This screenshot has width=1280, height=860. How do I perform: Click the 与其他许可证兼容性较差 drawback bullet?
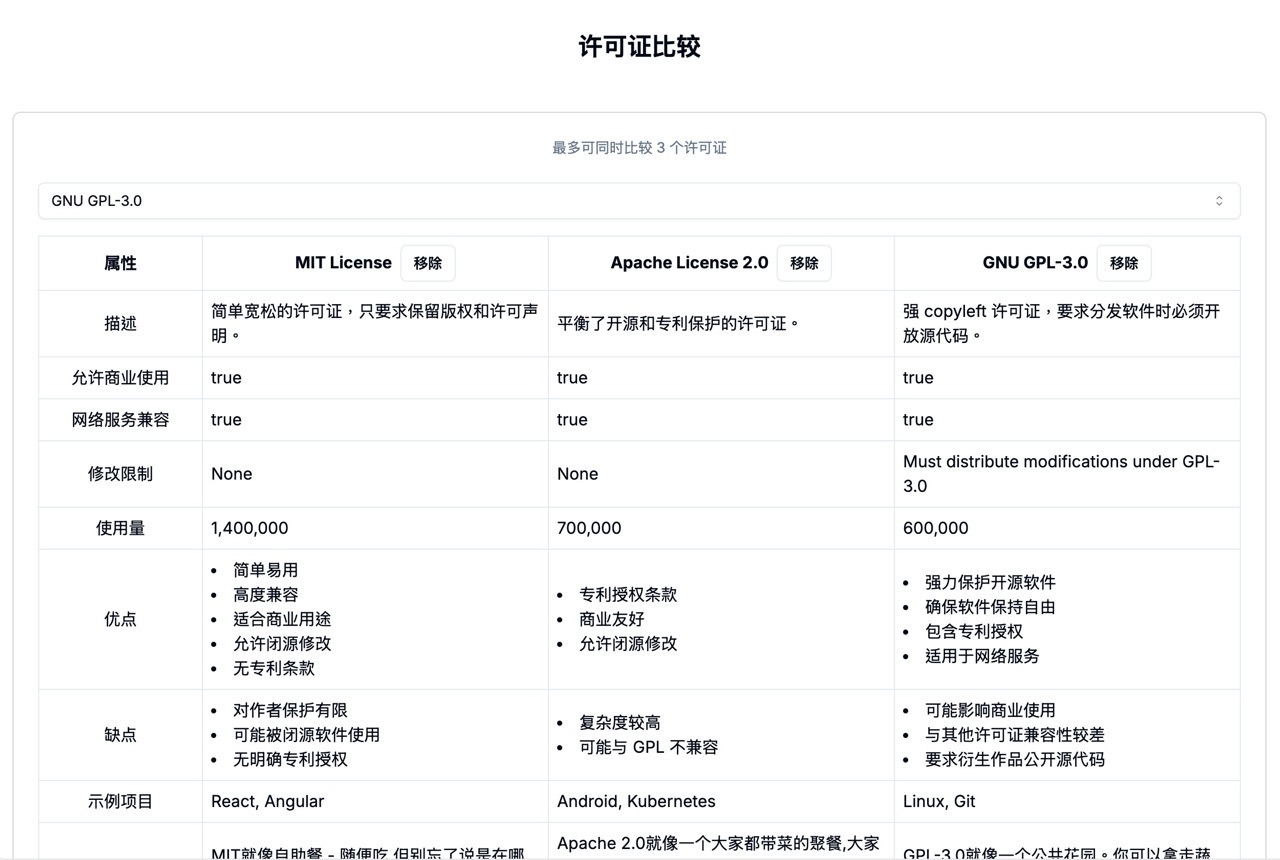click(1015, 735)
